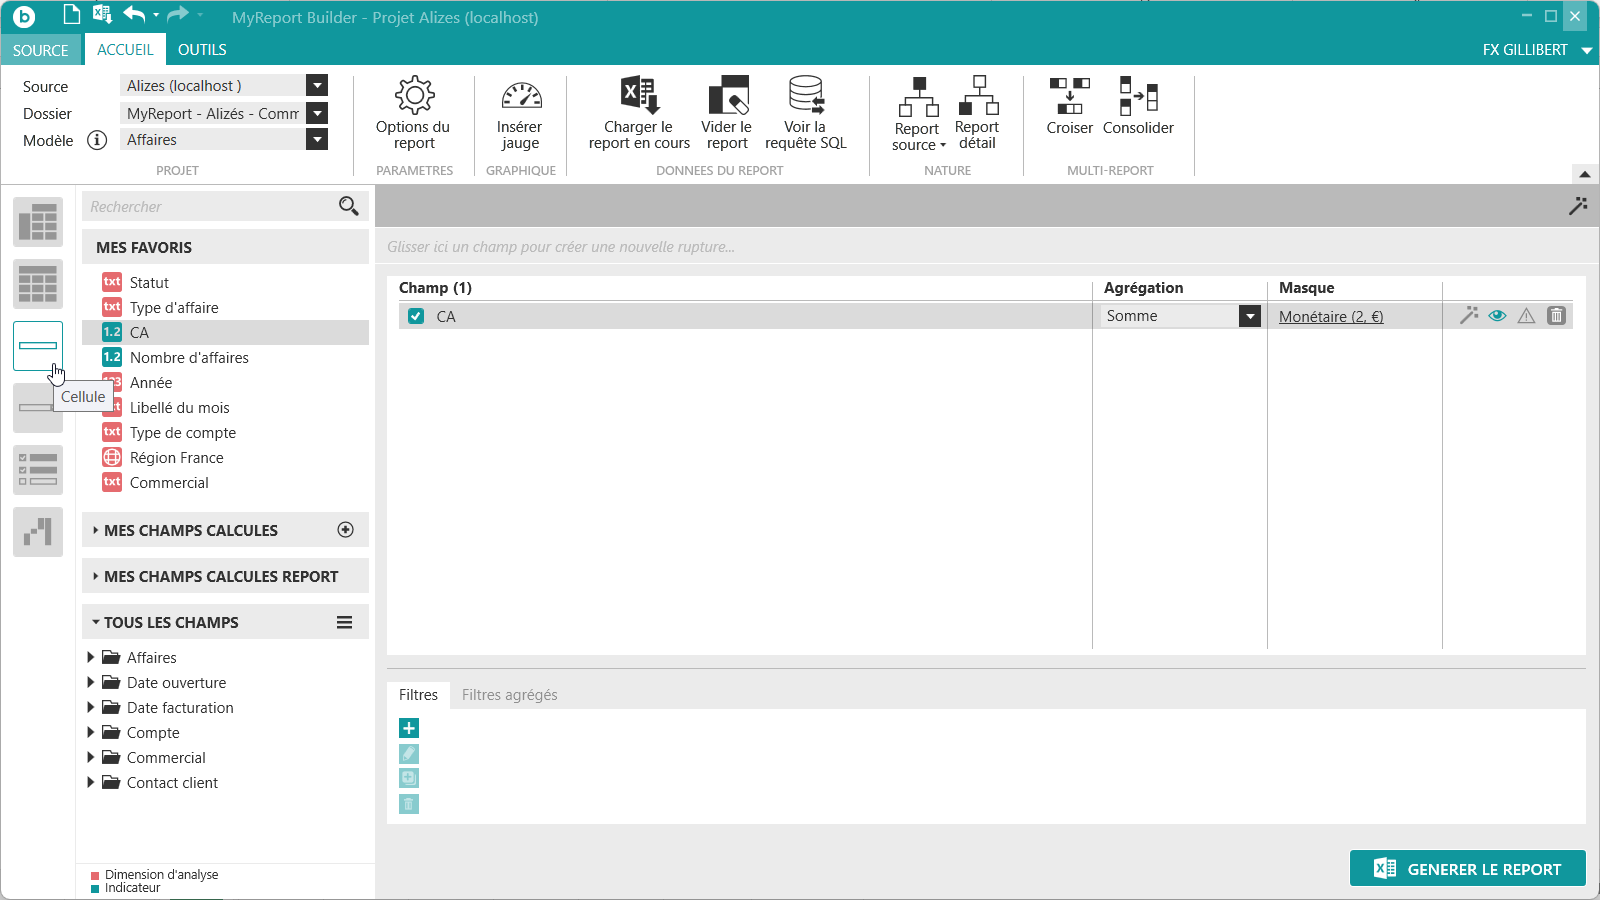Switch to the OUTILS ribbon tab
Image resolution: width=1600 pixels, height=900 pixels.
pos(202,50)
